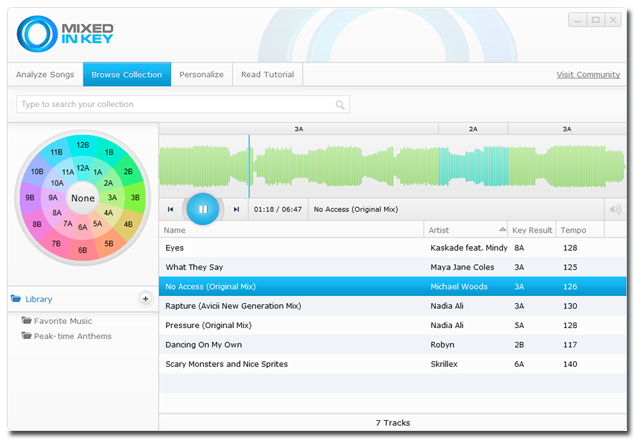
Task: Select 9B on the Camelot wheel
Action: point(30,198)
